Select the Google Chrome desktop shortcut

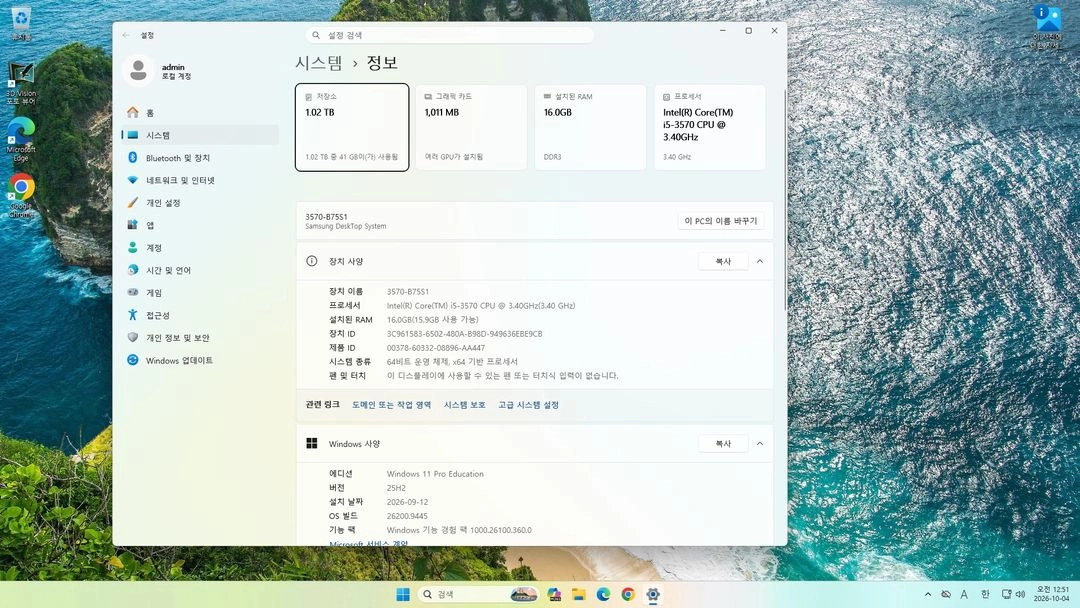tap(21, 196)
